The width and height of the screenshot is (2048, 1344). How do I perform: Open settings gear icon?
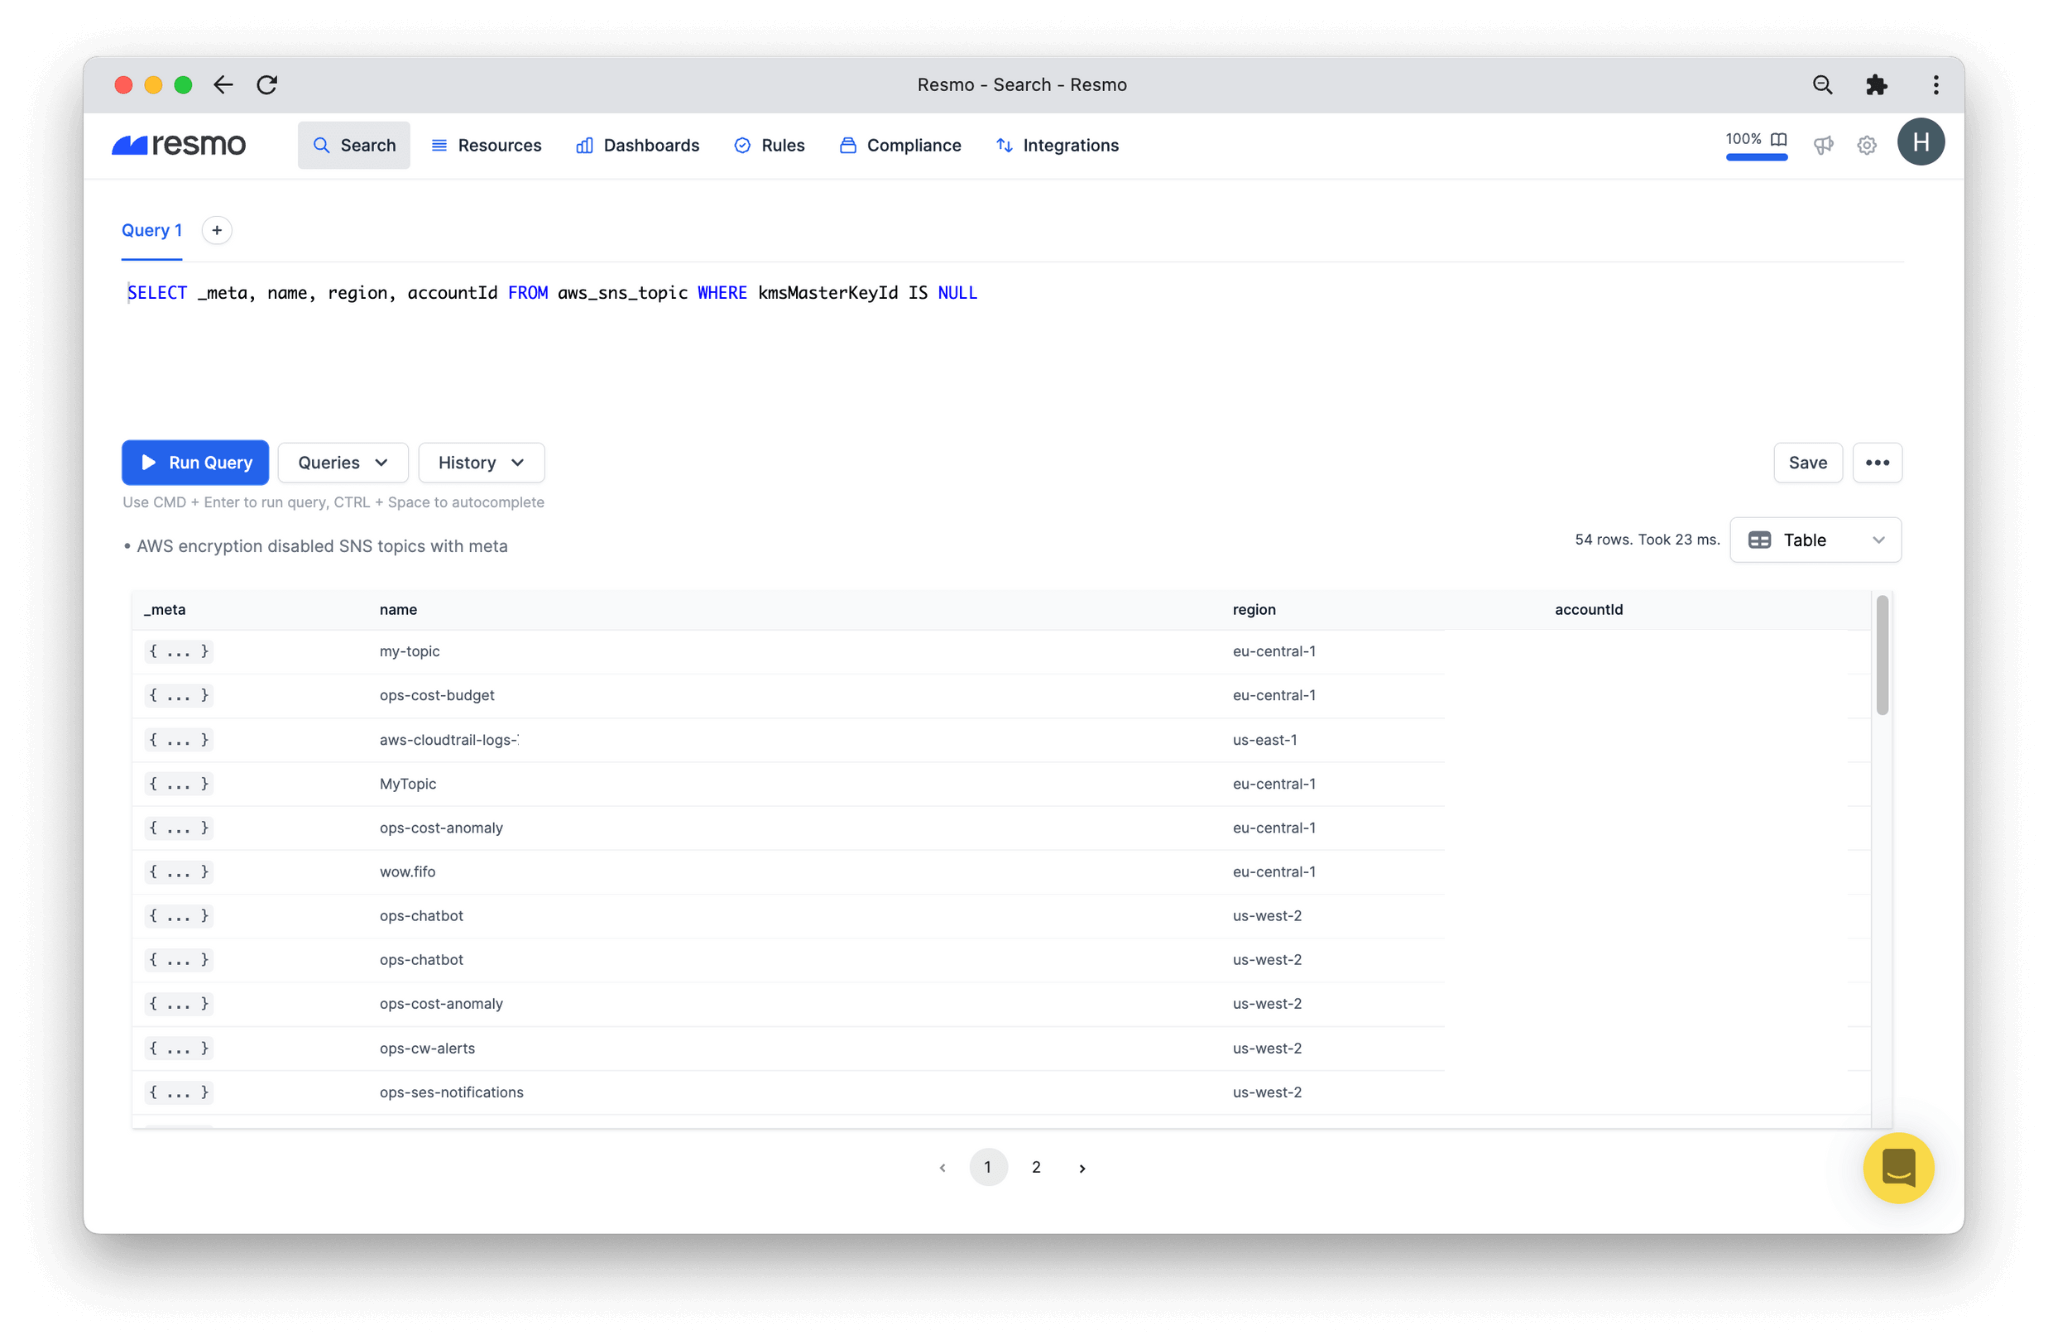[1866, 145]
